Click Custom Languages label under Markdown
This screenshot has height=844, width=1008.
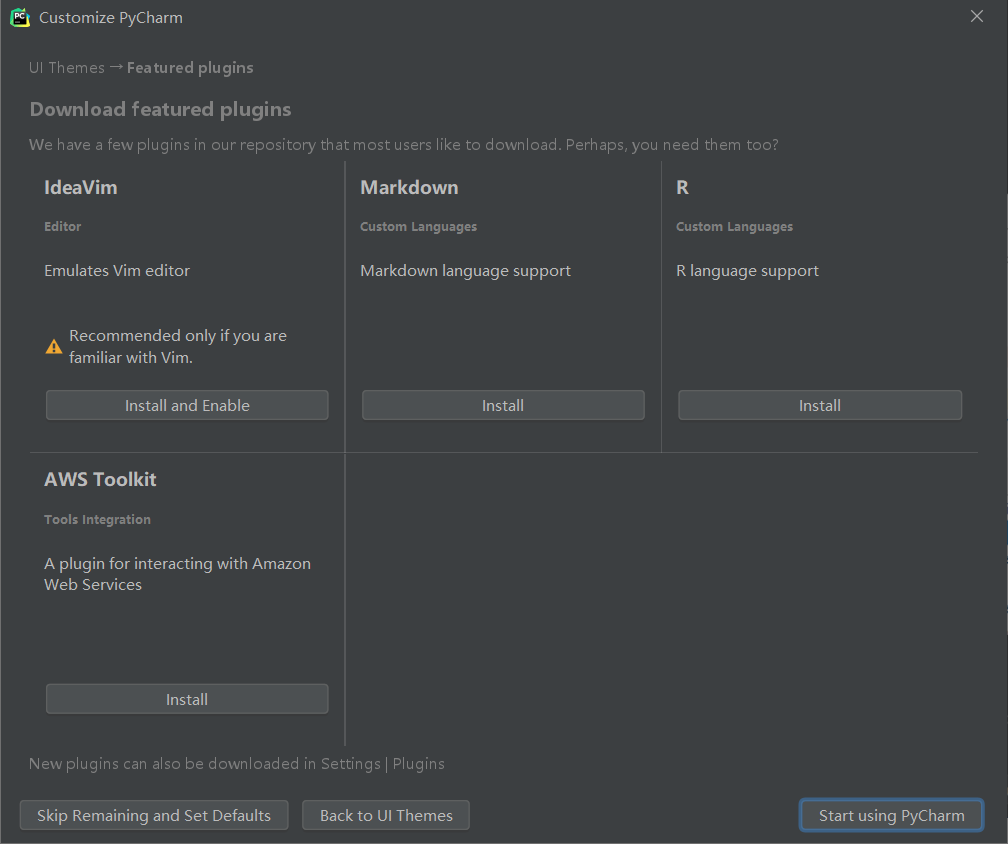coord(418,227)
